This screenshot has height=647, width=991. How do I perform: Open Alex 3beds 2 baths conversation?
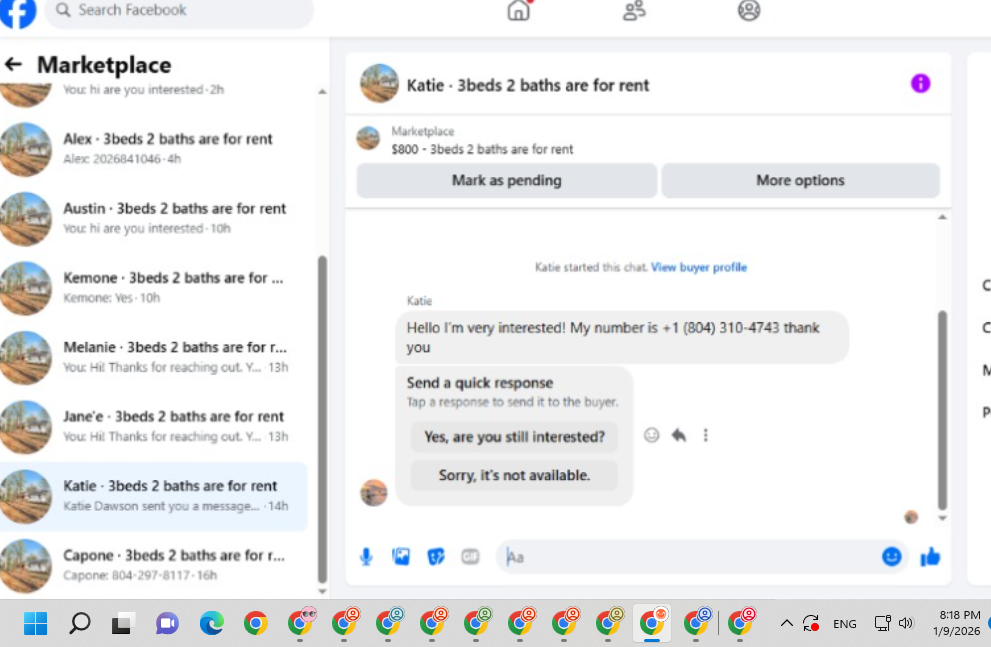click(154, 148)
